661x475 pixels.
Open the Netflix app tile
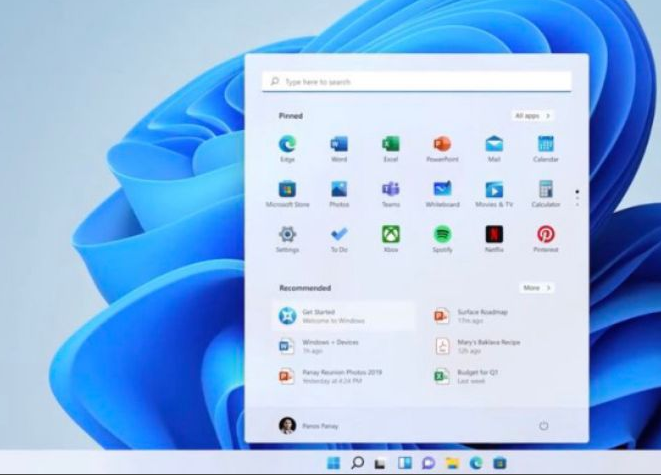pos(494,235)
